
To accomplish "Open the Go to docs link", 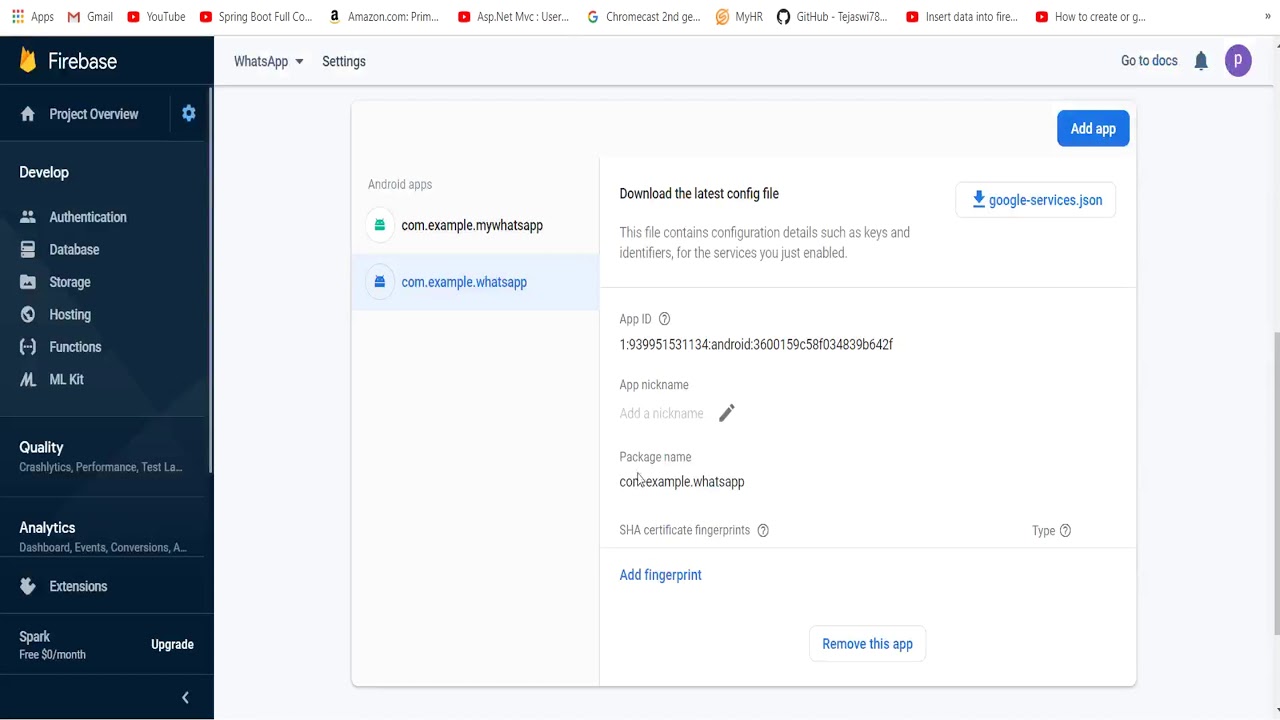I will [x=1149, y=61].
